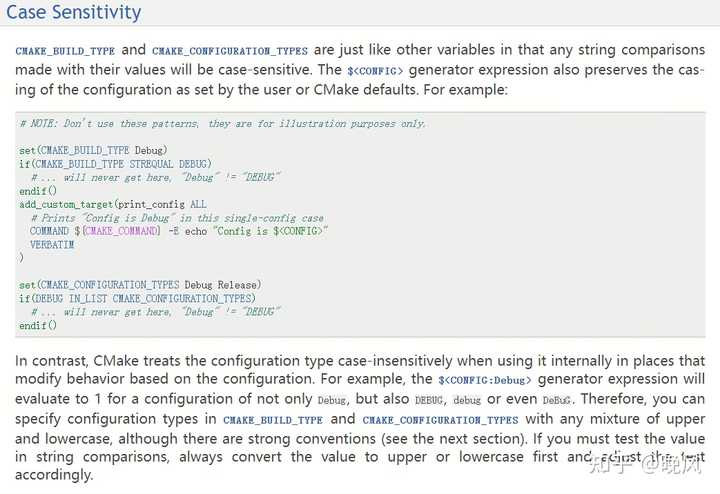Click the IN_LIST keyword in the code
The width and height of the screenshot is (720, 494).
click(x=88, y=298)
